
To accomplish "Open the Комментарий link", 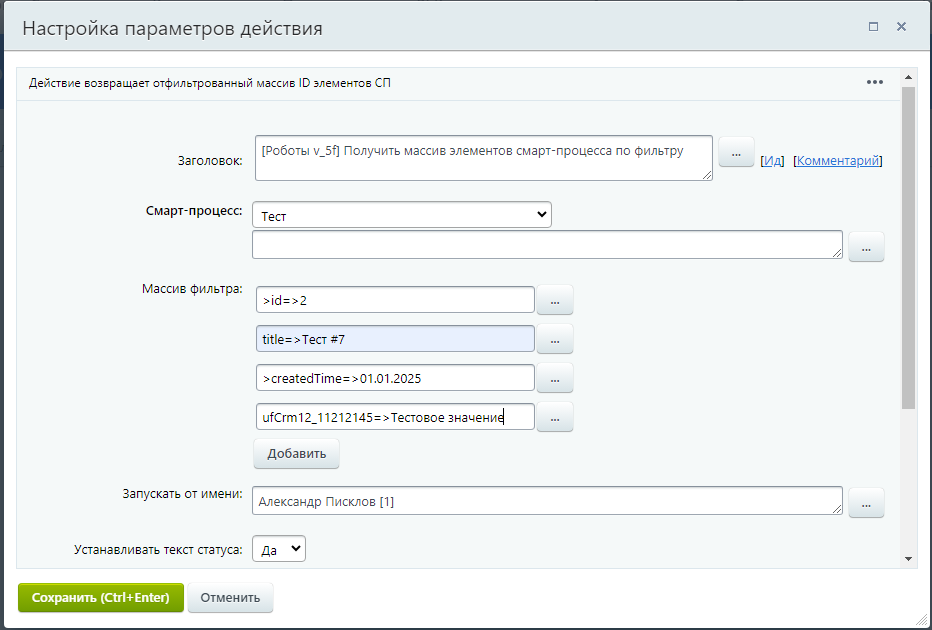I will (x=838, y=160).
